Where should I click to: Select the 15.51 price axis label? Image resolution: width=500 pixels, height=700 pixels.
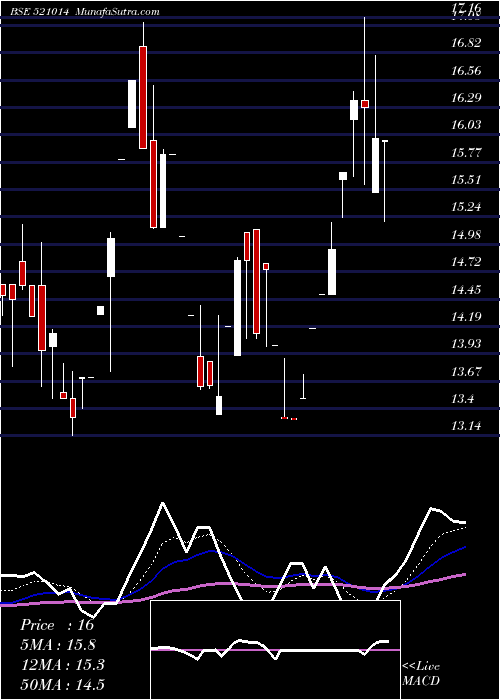466,179
